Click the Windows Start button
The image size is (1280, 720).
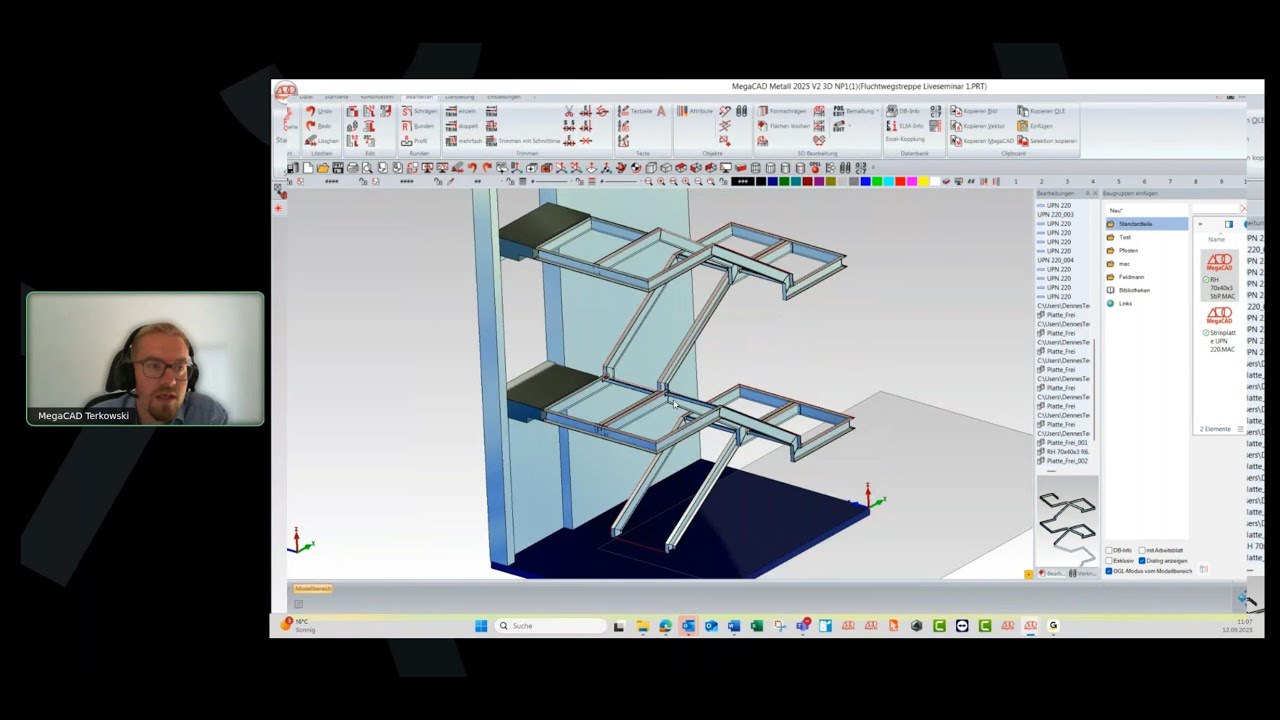tap(481, 626)
